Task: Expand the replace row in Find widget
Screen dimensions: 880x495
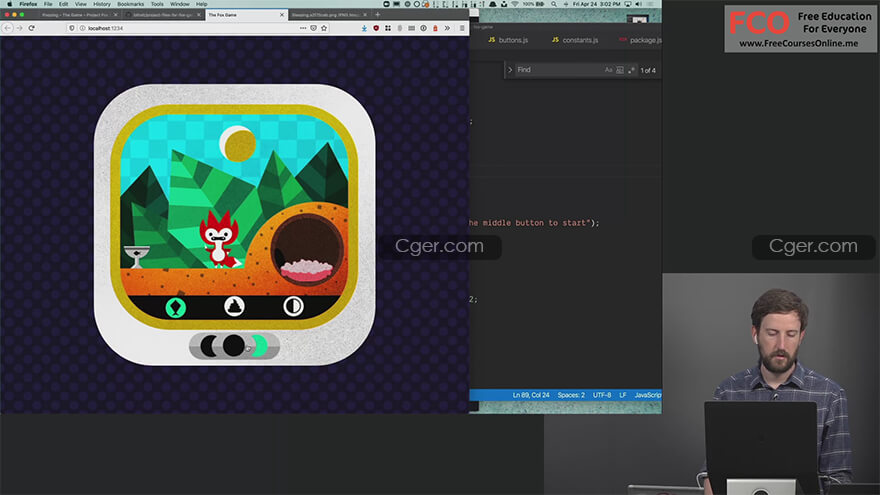Action: [x=510, y=70]
